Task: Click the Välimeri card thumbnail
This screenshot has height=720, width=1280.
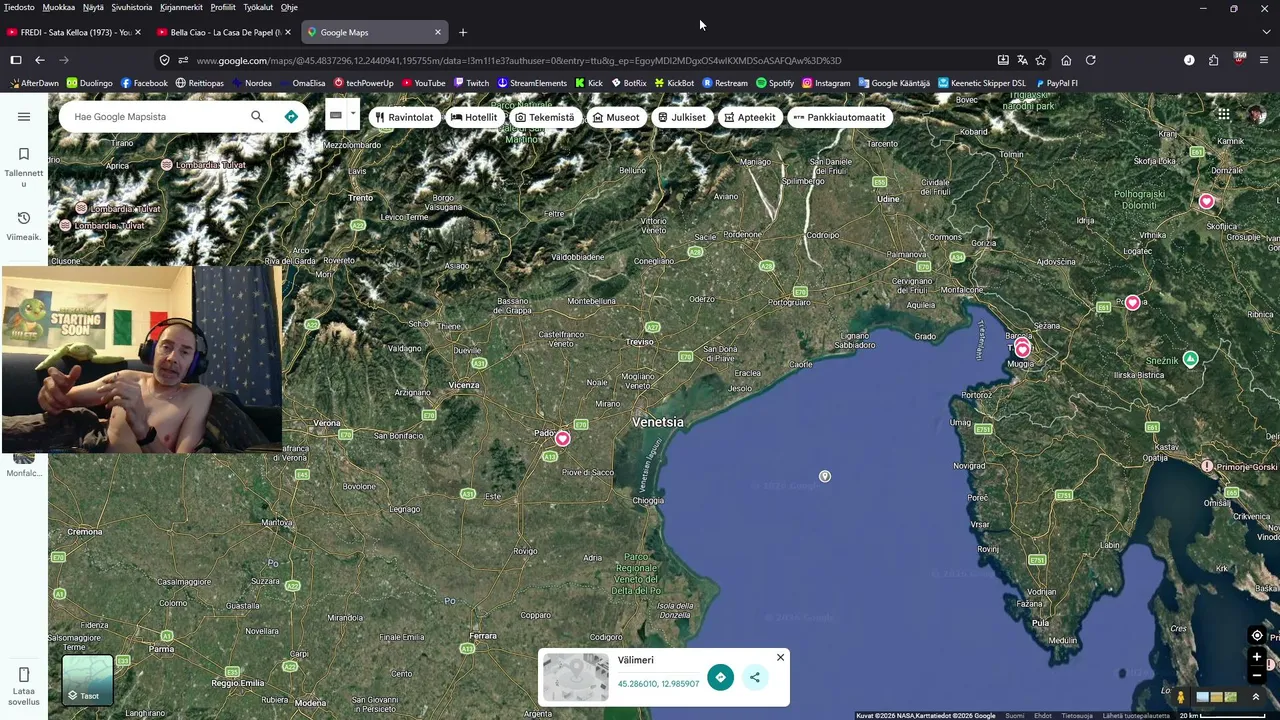Action: [x=575, y=677]
